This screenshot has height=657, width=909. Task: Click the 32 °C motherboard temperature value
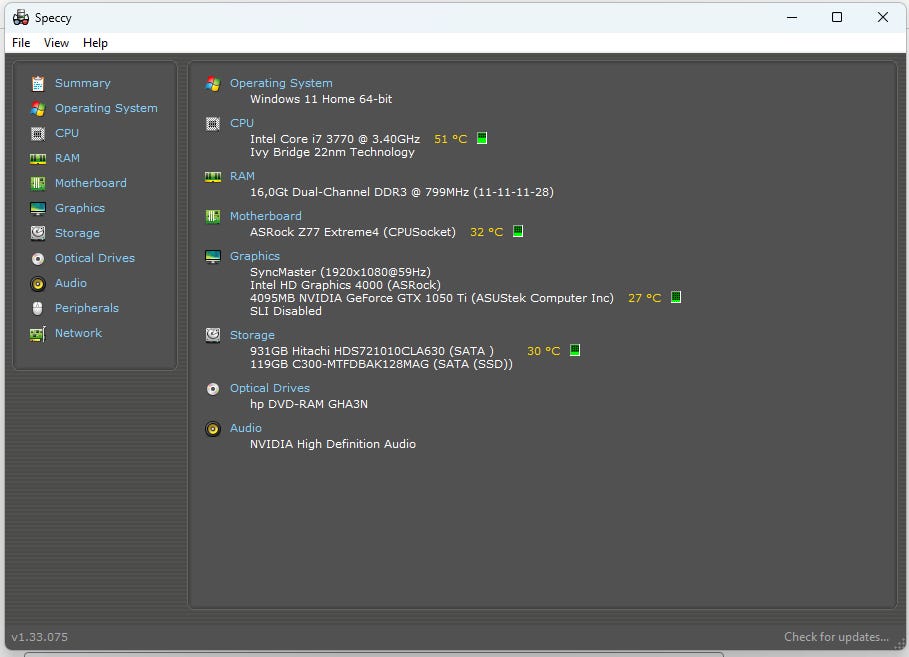coord(486,232)
